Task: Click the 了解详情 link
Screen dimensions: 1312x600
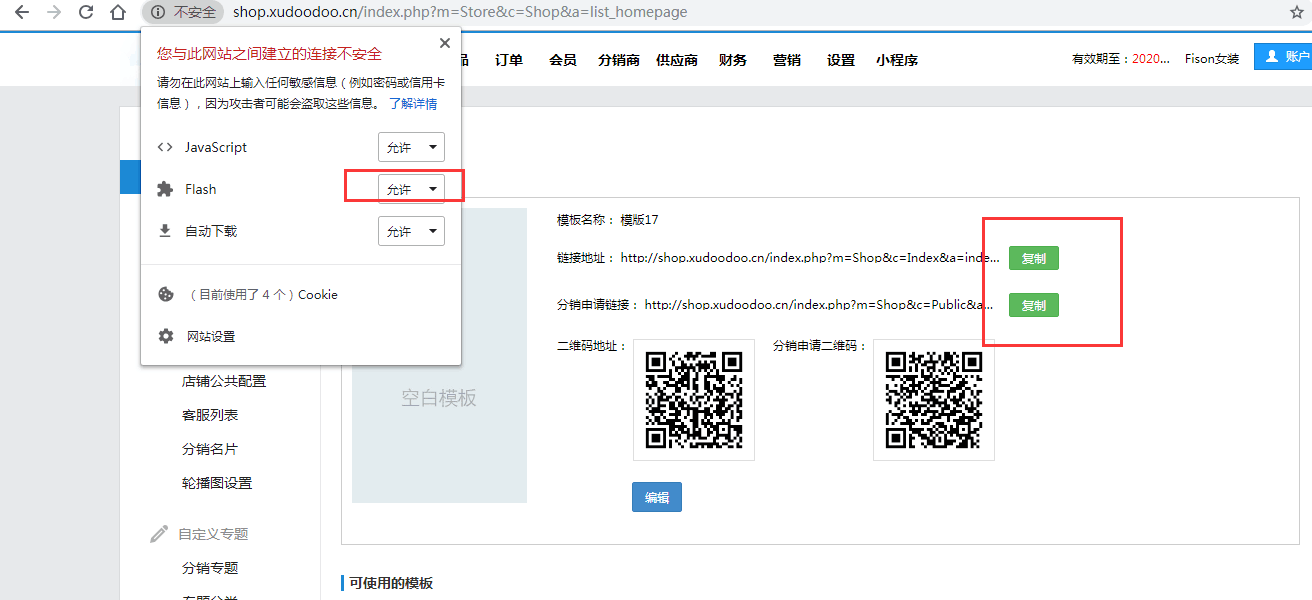Action: (413, 103)
